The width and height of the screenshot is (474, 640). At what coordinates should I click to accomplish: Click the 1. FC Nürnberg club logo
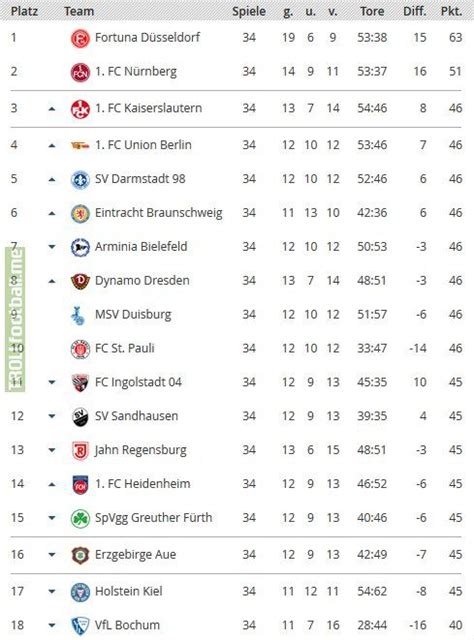click(x=80, y=72)
